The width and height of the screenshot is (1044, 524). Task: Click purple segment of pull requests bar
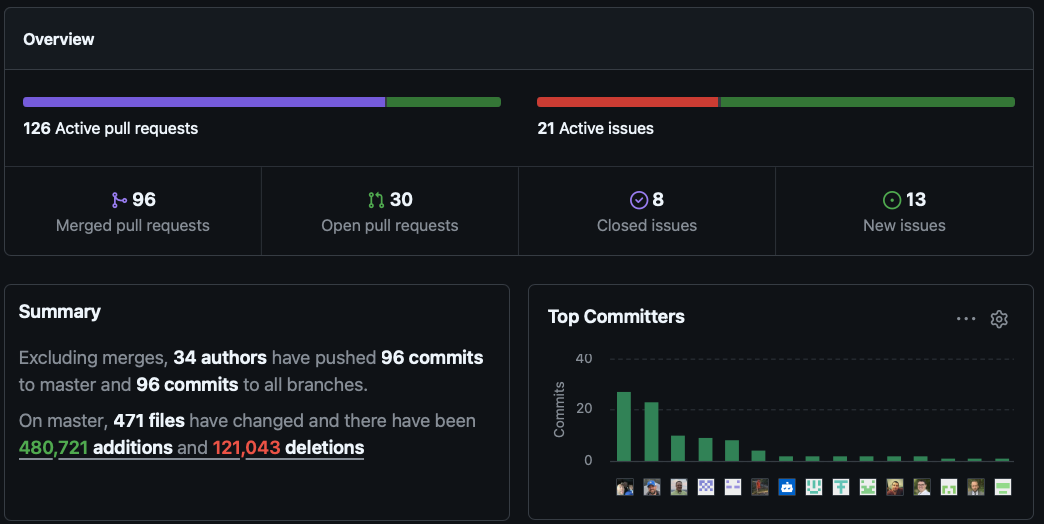pyautogui.click(x=204, y=102)
